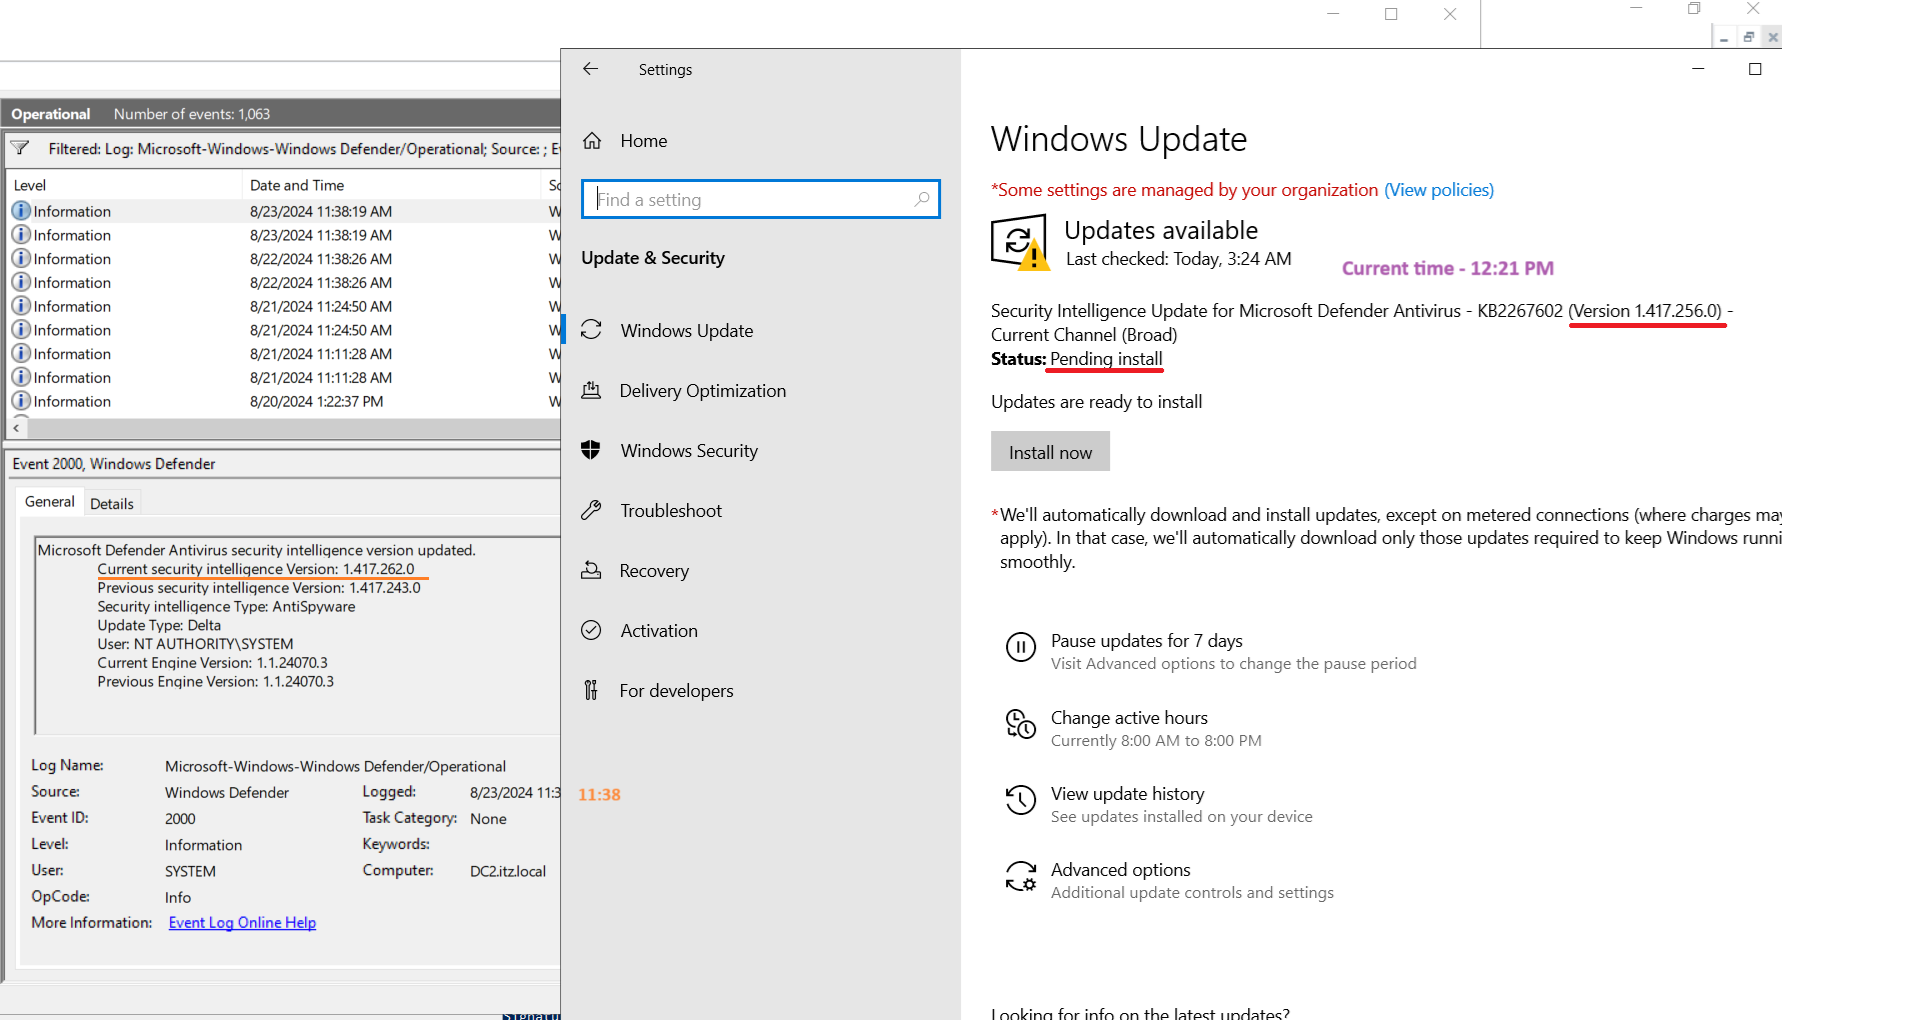Viewport: 1920px width, 1020px height.
Task: Sort events by Date and Time column header
Action: [x=391, y=185]
